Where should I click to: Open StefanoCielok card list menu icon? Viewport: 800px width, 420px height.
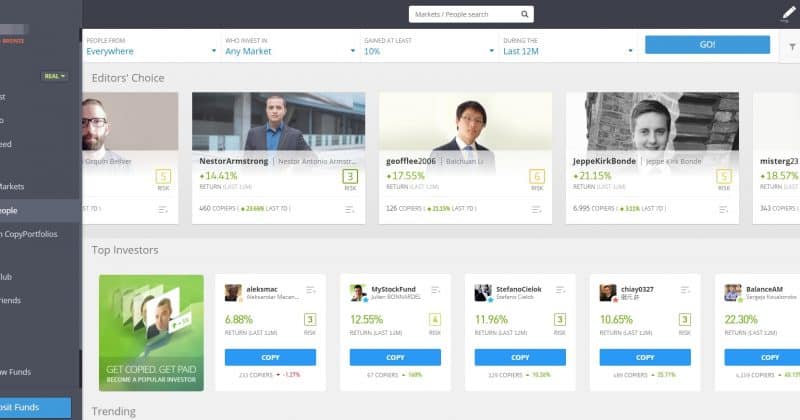click(560, 290)
